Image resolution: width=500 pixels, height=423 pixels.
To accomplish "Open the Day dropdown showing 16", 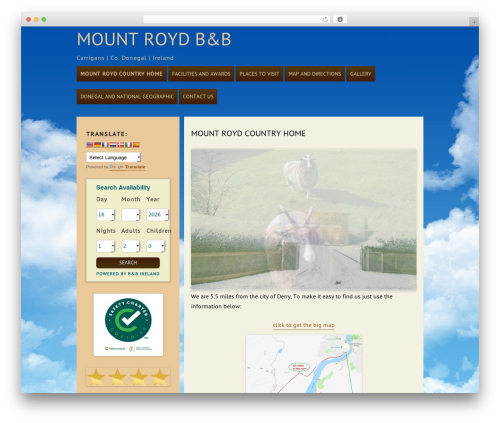I will click(105, 215).
